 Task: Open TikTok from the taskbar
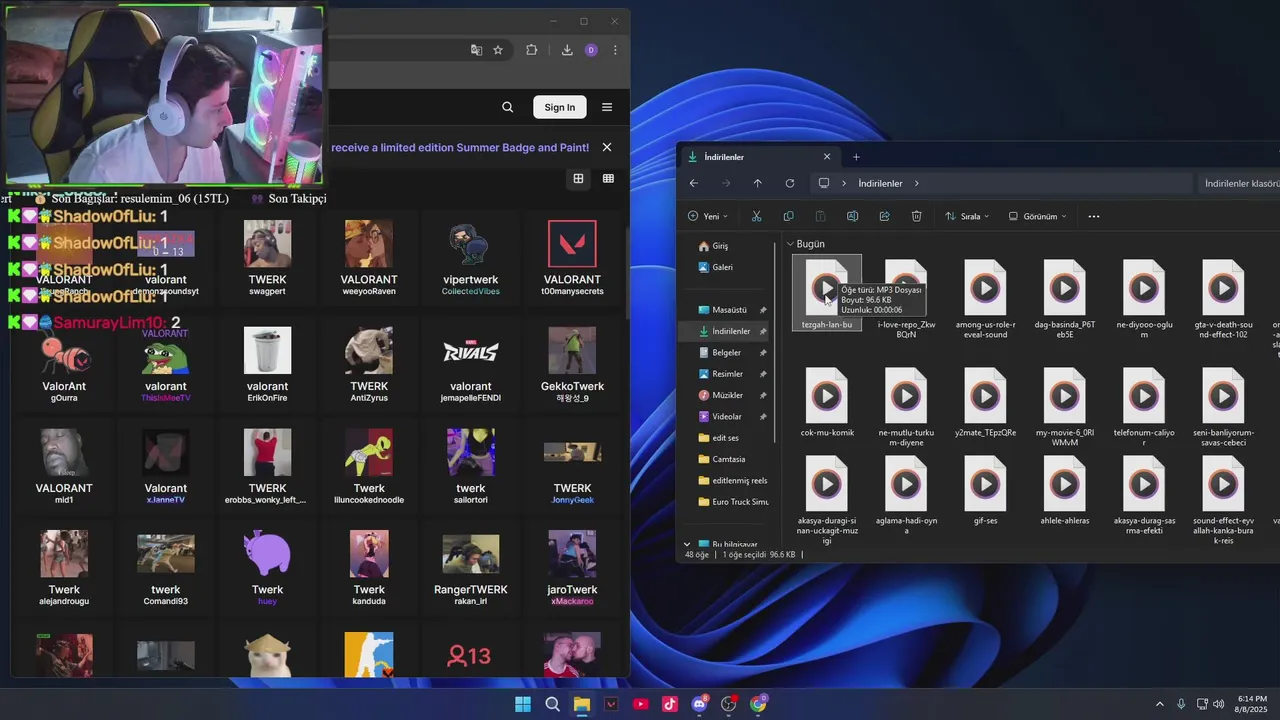point(670,704)
